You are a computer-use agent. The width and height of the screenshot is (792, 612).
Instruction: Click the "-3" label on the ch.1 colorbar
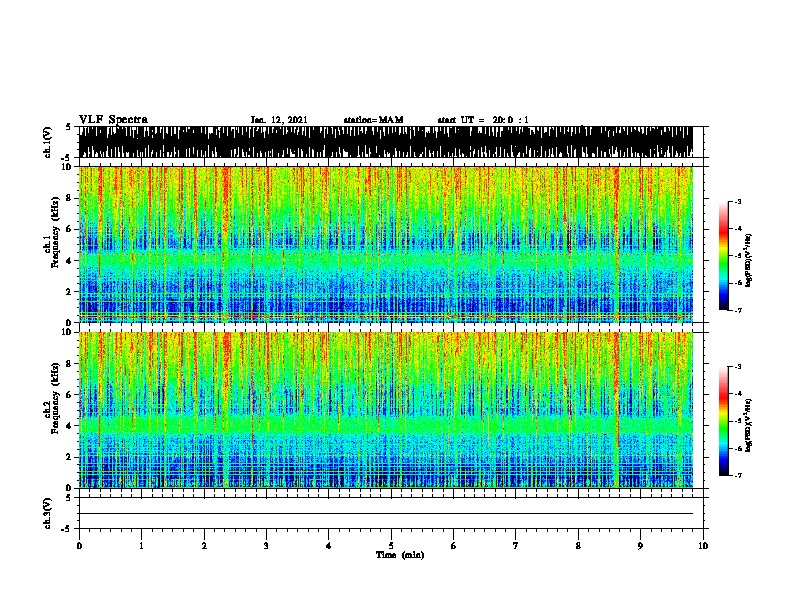[738, 201]
